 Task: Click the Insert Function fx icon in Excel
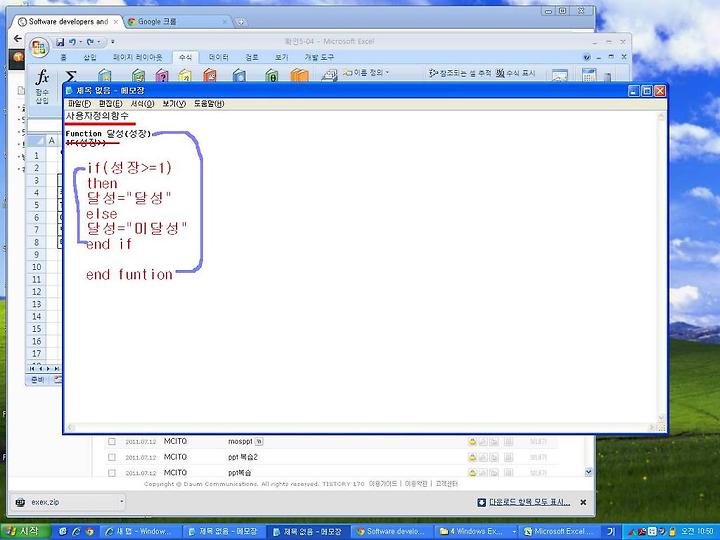click(x=42, y=77)
